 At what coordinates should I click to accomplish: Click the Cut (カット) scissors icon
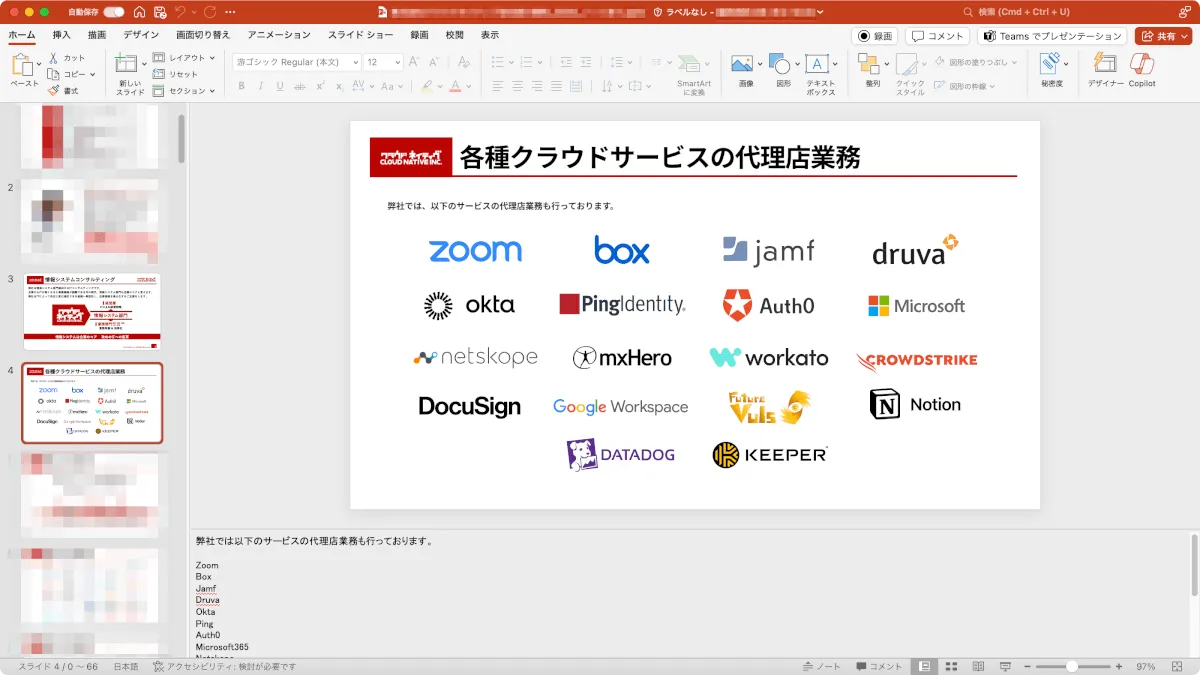point(54,58)
